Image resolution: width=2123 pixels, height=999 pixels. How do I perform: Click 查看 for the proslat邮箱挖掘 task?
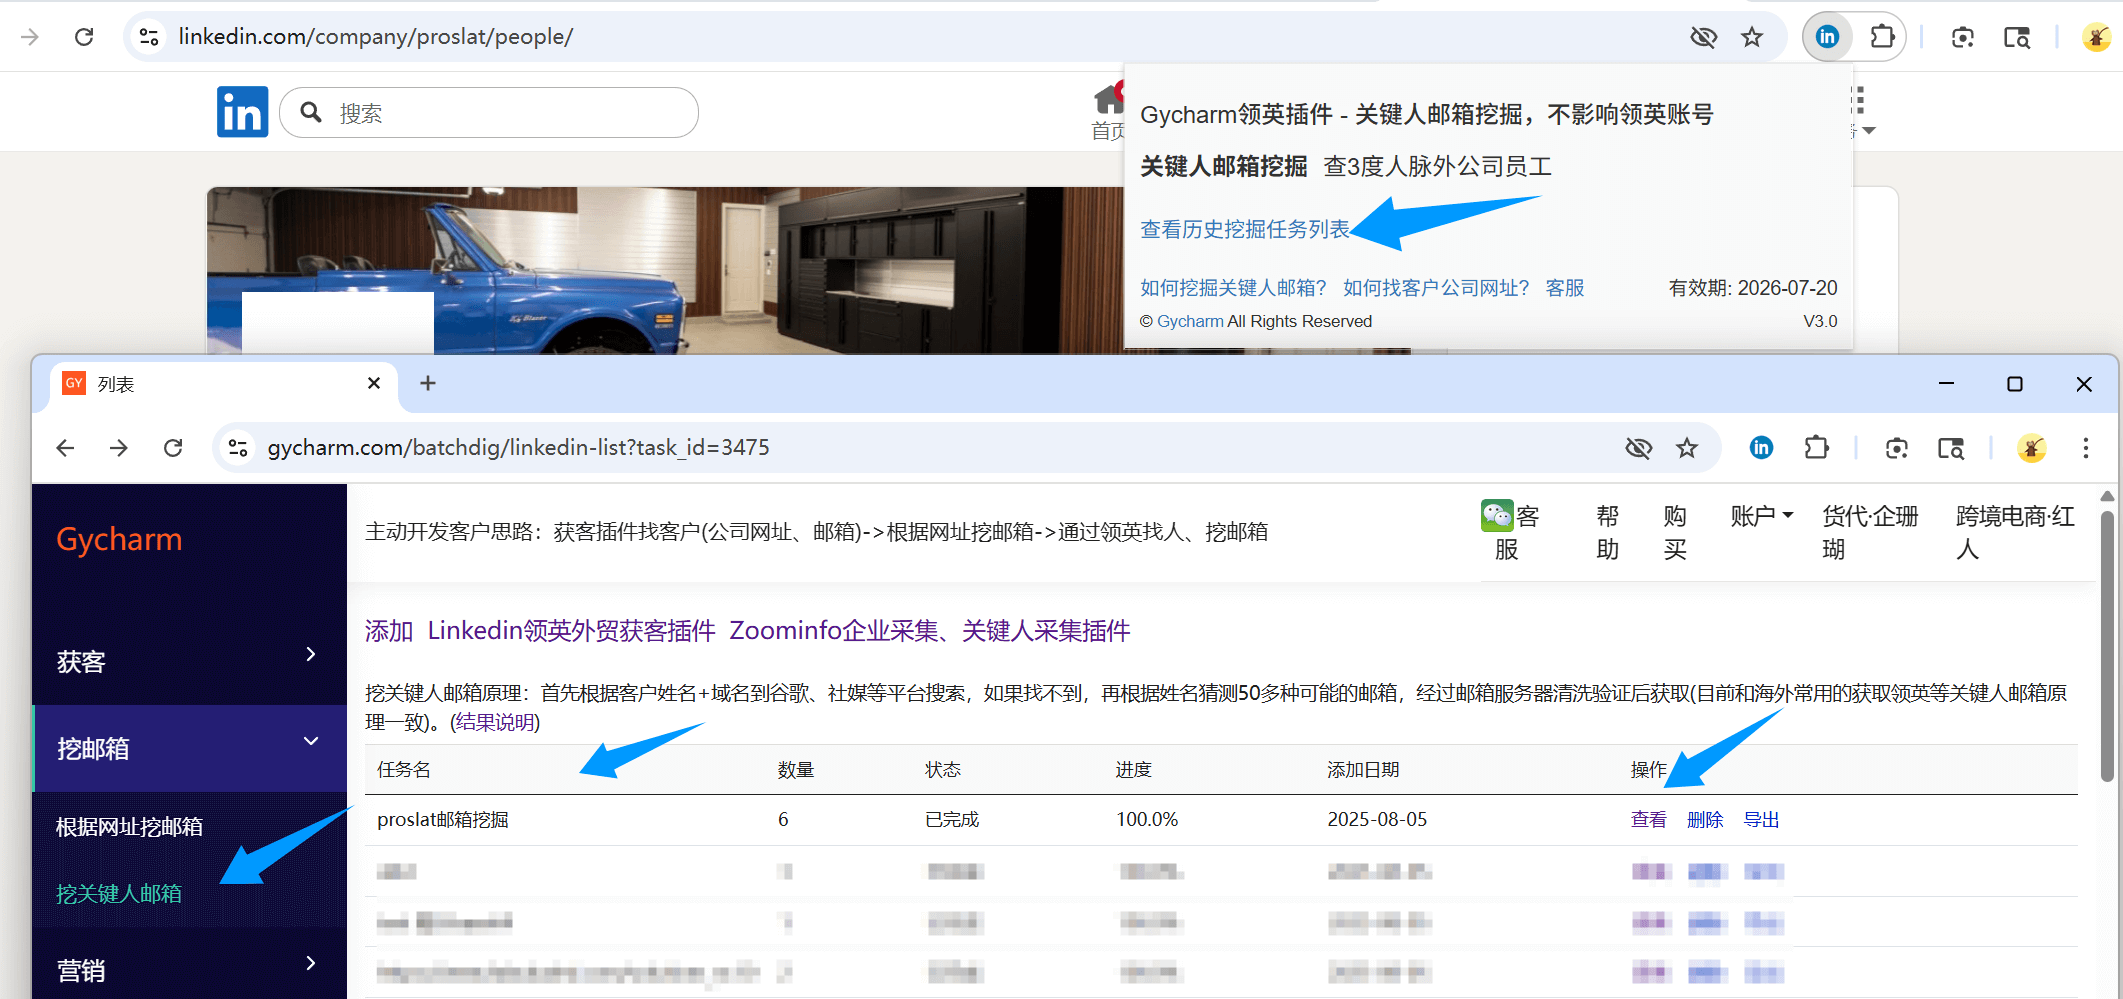[1648, 820]
